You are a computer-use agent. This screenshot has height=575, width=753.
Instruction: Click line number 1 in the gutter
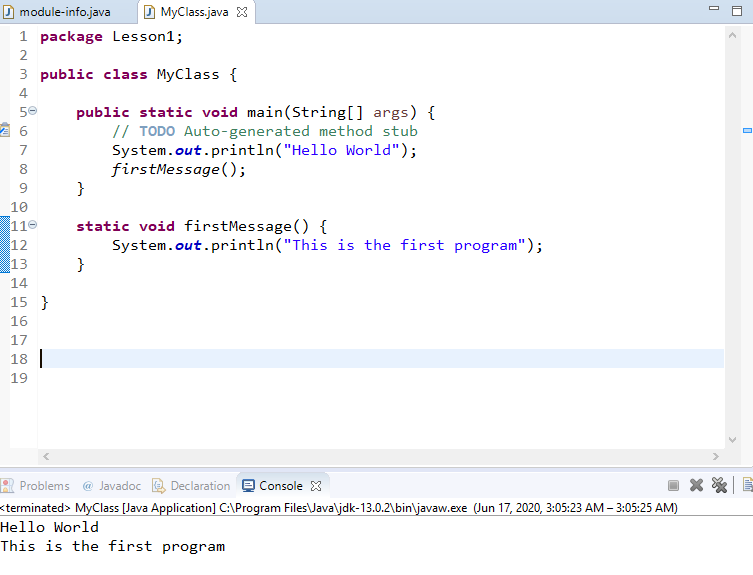(x=23, y=37)
